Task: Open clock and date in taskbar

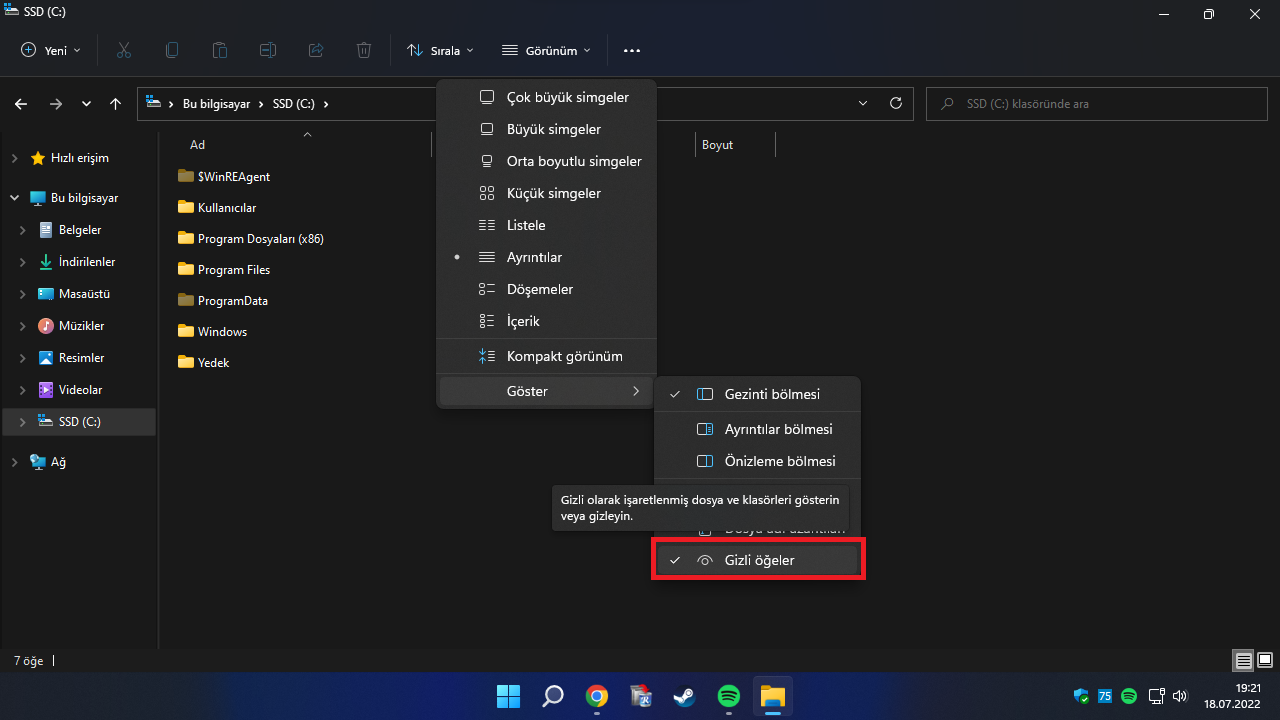Action: click(x=1231, y=696)
